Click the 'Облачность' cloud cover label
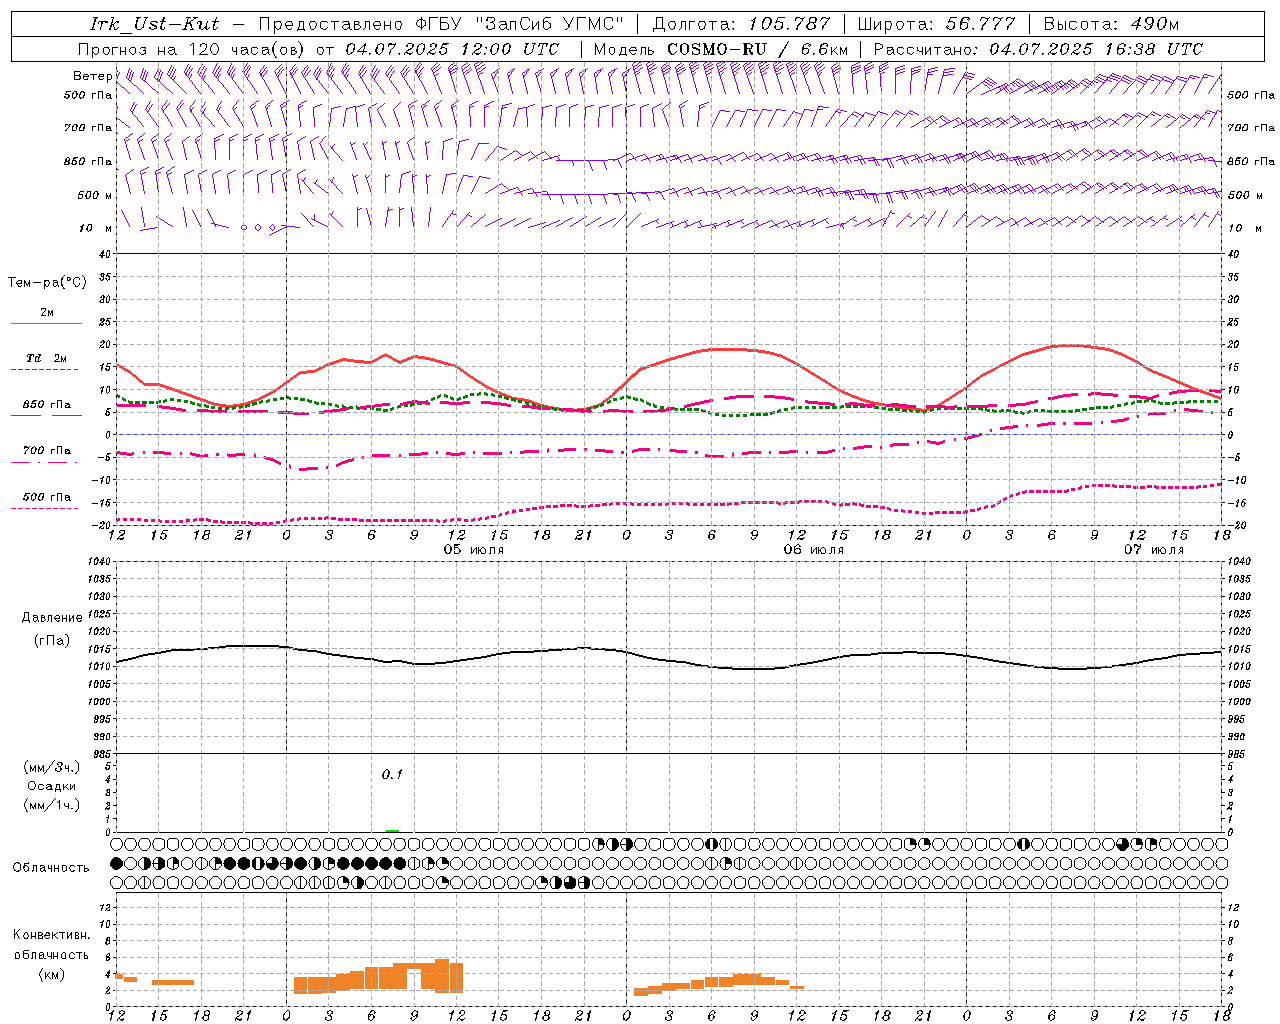This screenshot has width=1280, height=1024. pyautogui.click(x=51, y=867)
